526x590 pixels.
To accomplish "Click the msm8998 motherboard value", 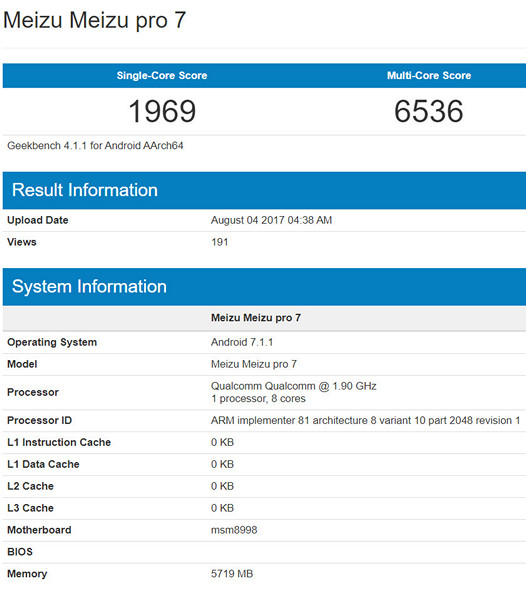I will (x=234, y=530).
